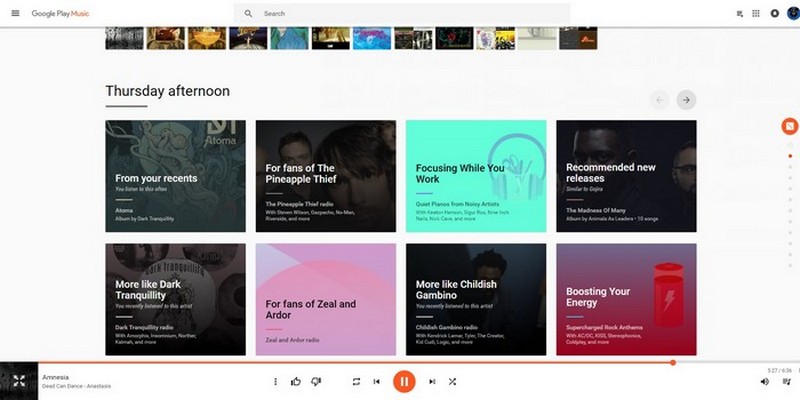Image resolution: width=800 pixels, height=400 pixels.
Task: Click the song progress slider handle
Action: click(x=673, y=363)
